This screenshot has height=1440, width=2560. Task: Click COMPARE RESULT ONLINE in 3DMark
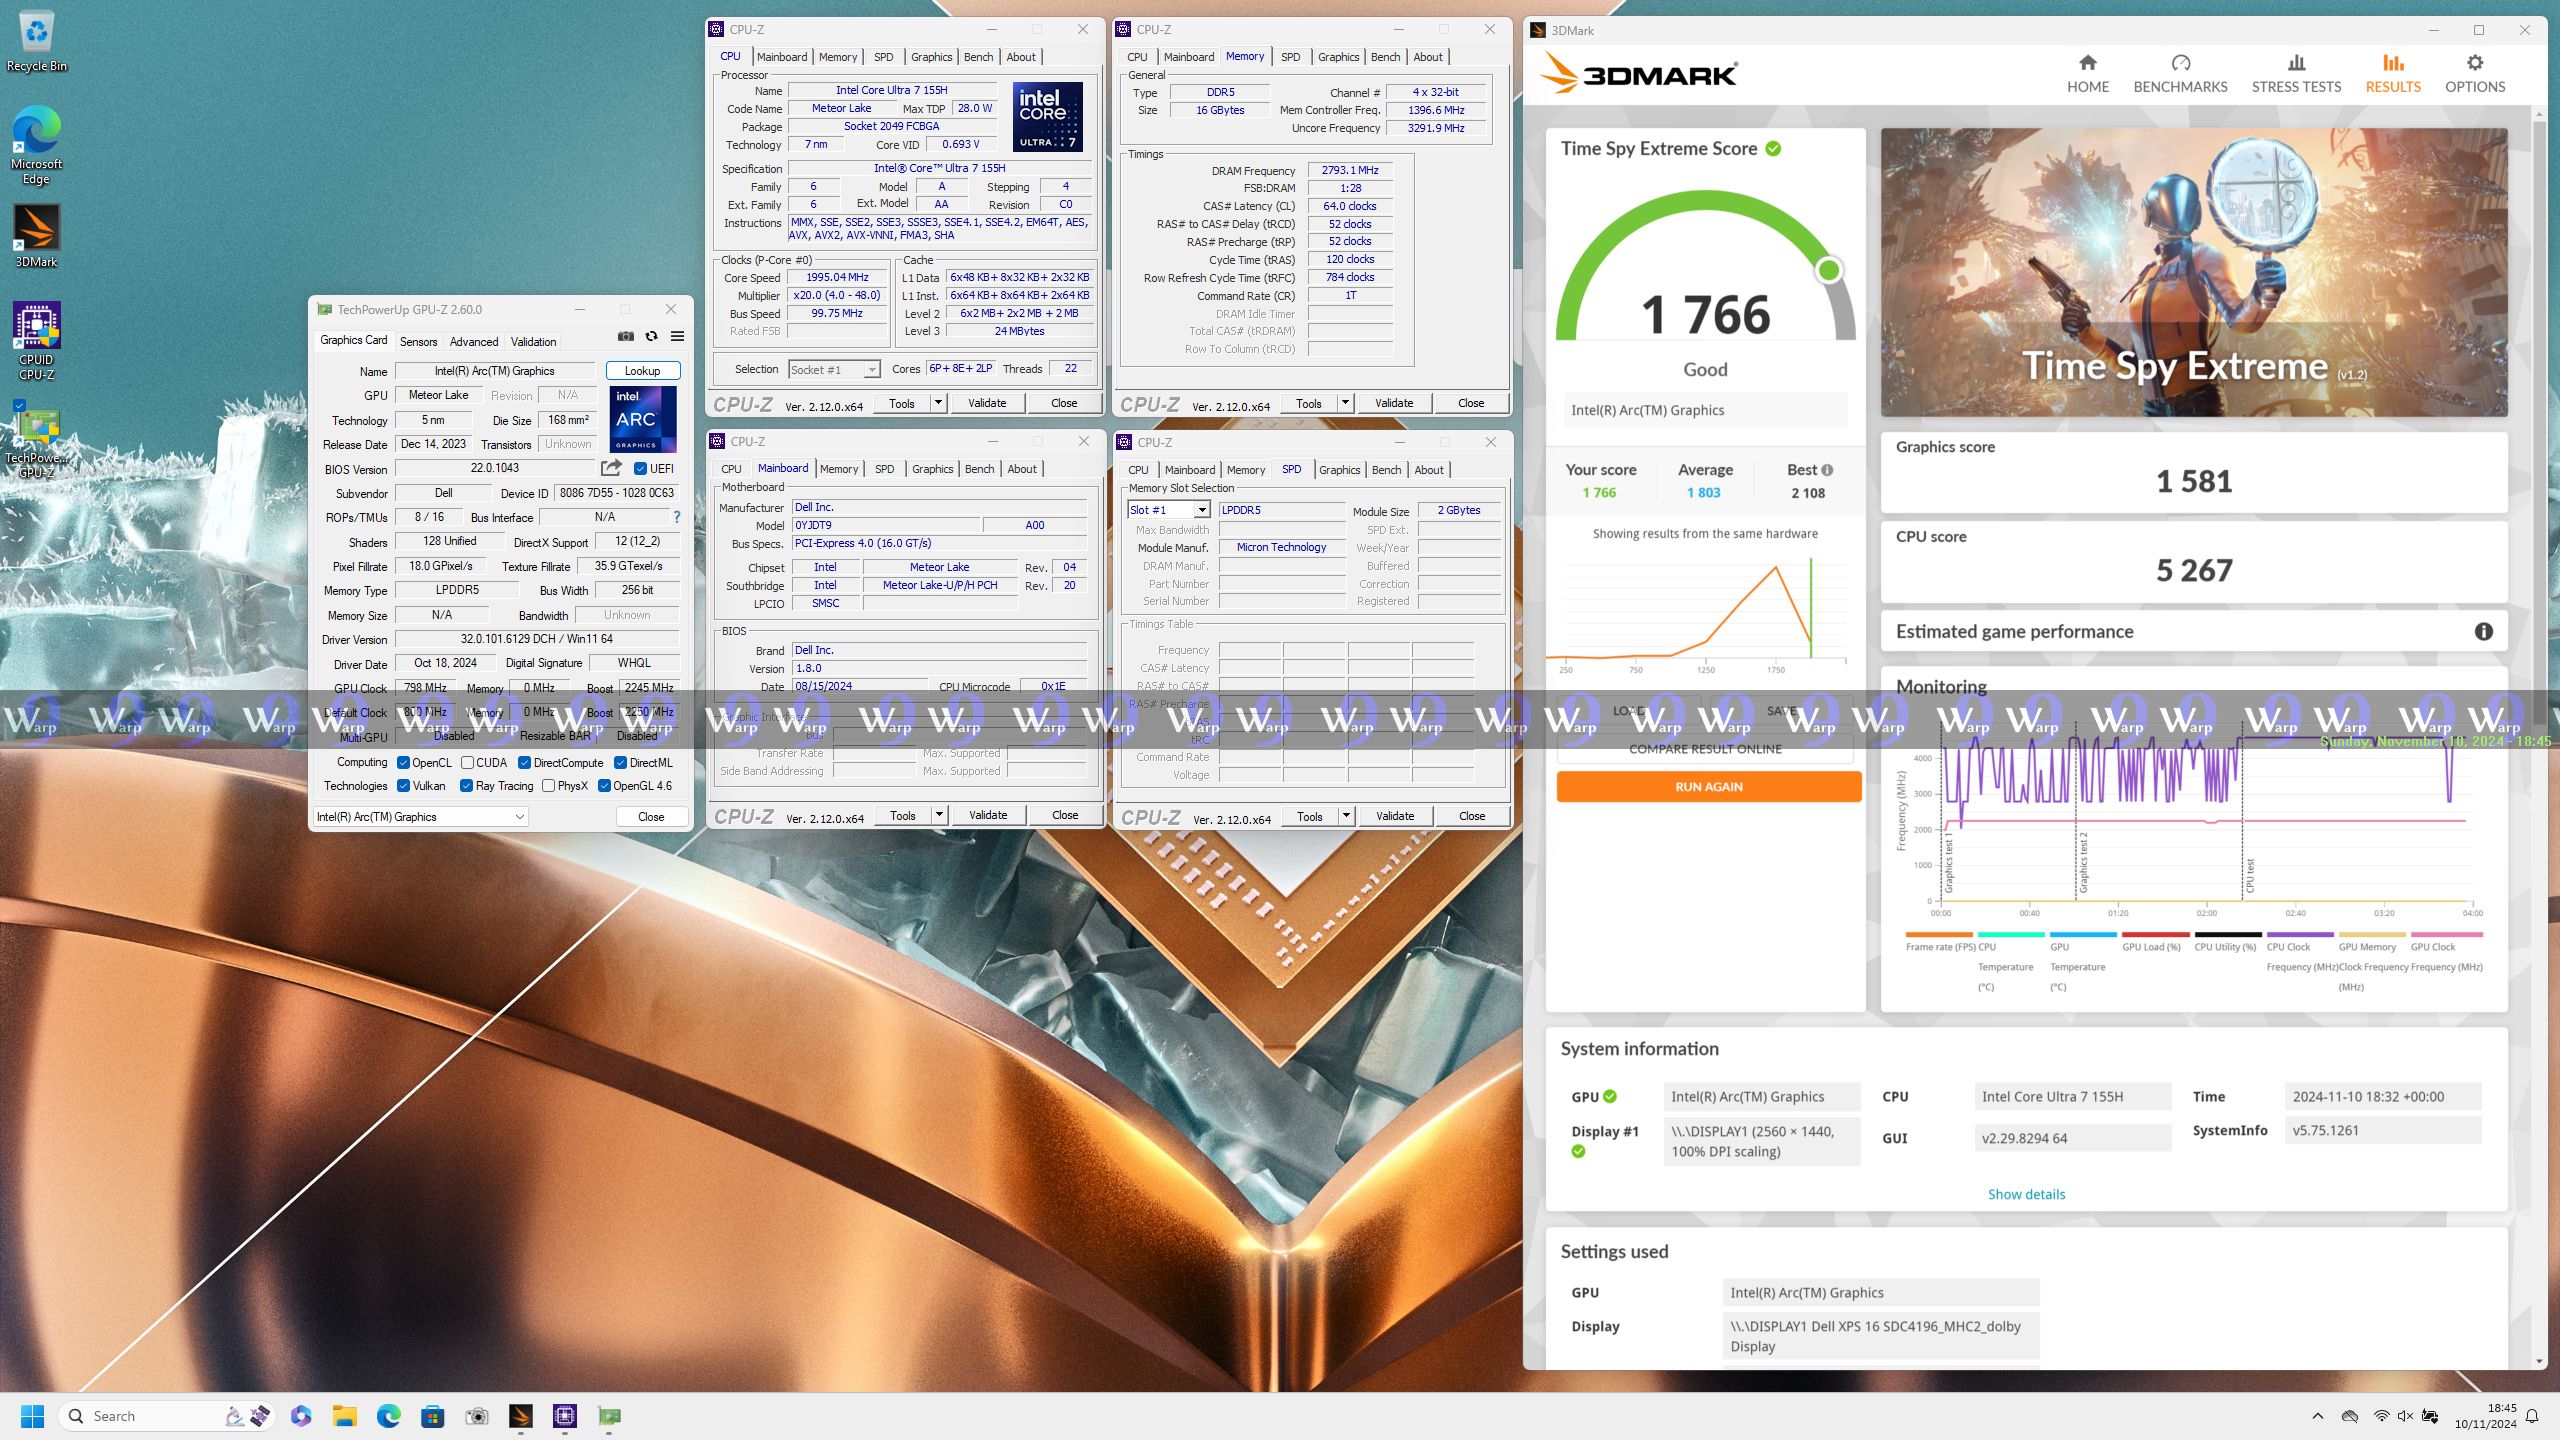pyautogui.click(x=1705, y=749)
